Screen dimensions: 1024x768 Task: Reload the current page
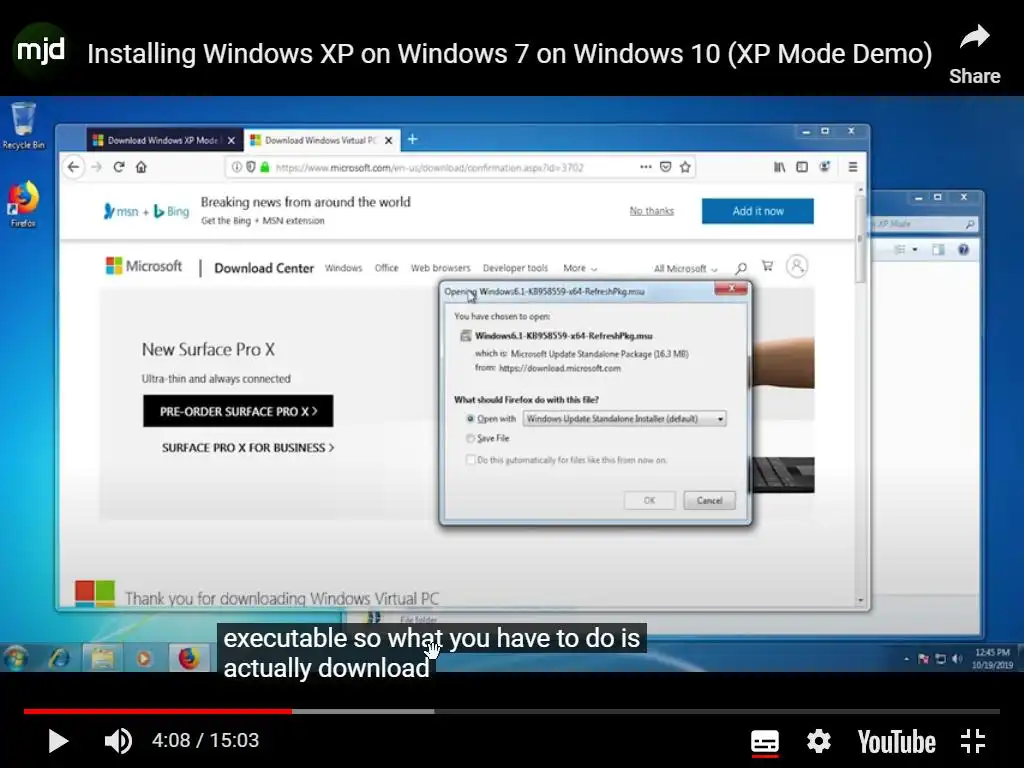pyautogui.click(x=119, y=167)
